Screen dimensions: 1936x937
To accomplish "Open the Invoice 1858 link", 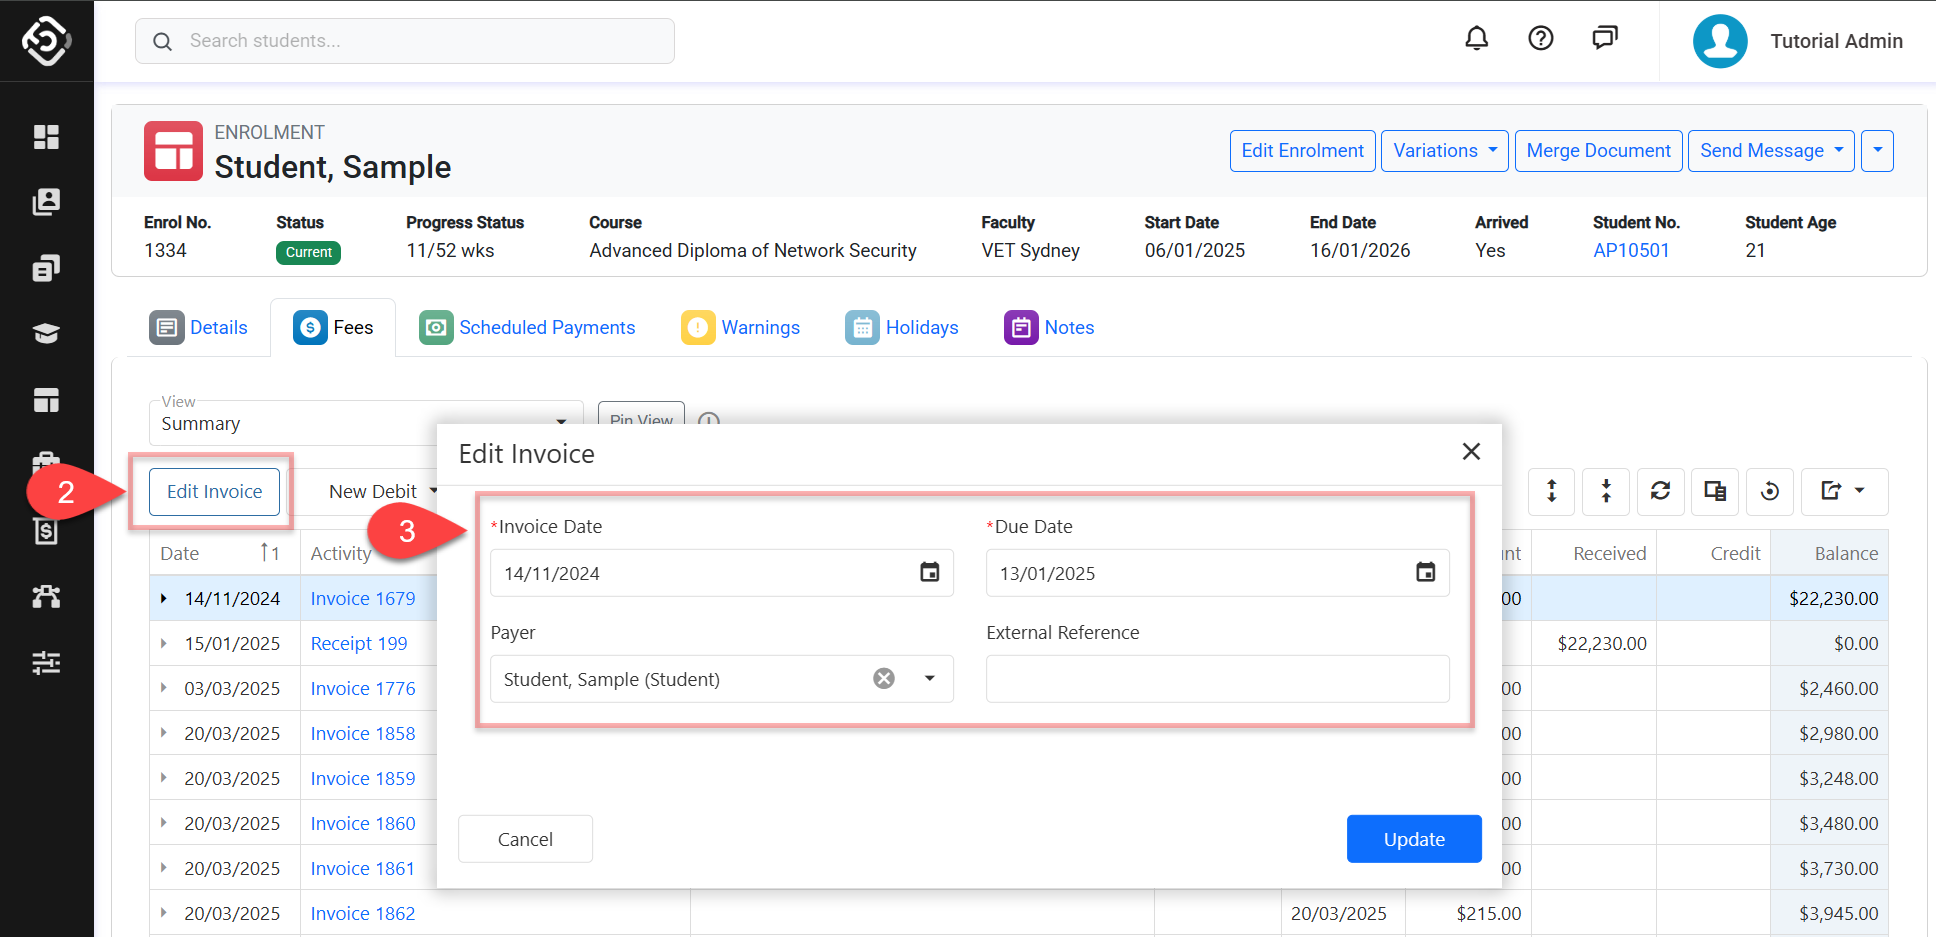I will tap(363, 734).
